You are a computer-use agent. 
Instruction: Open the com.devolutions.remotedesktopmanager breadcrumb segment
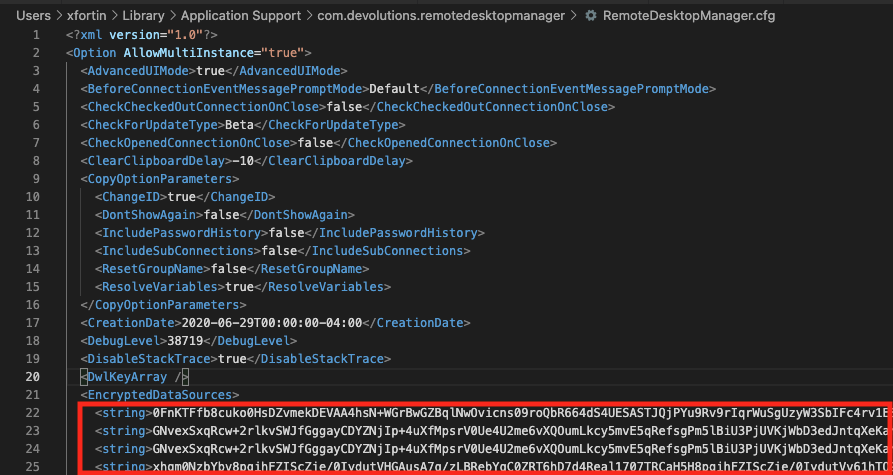(x=441, y=15)
